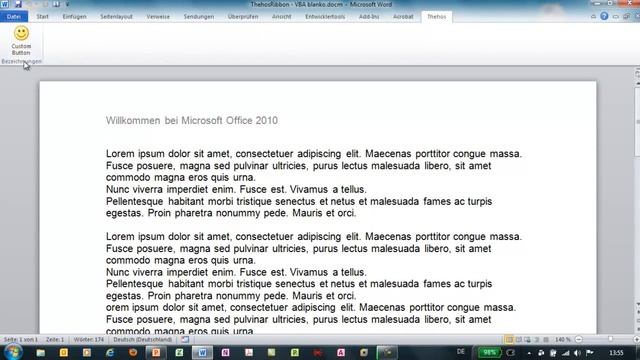This screenshot has width=640, height=360.
Task: Click the 13:55 system clock
Action: [x=616, y=353]
